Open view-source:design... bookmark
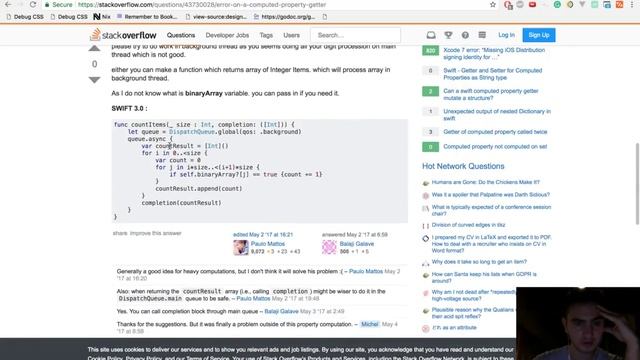 click(216, 17)
